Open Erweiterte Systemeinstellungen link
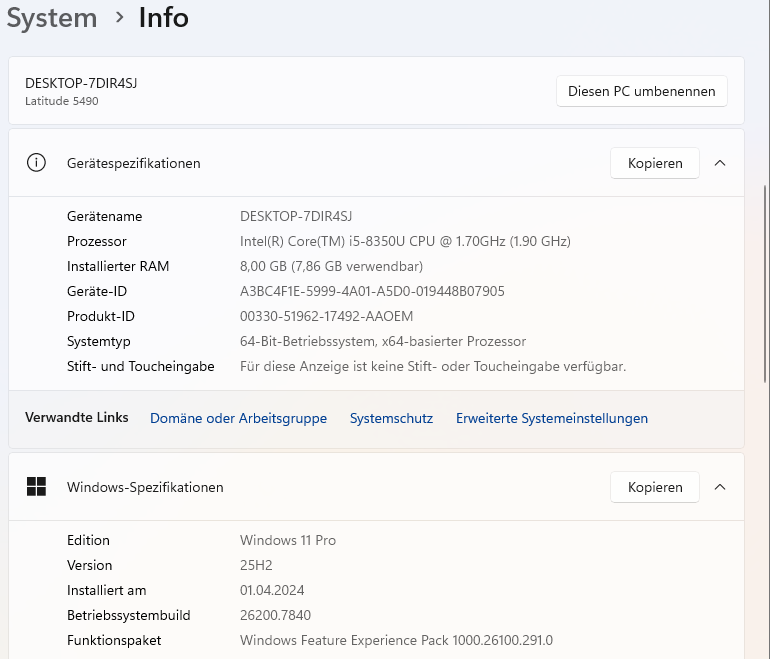 552,418
